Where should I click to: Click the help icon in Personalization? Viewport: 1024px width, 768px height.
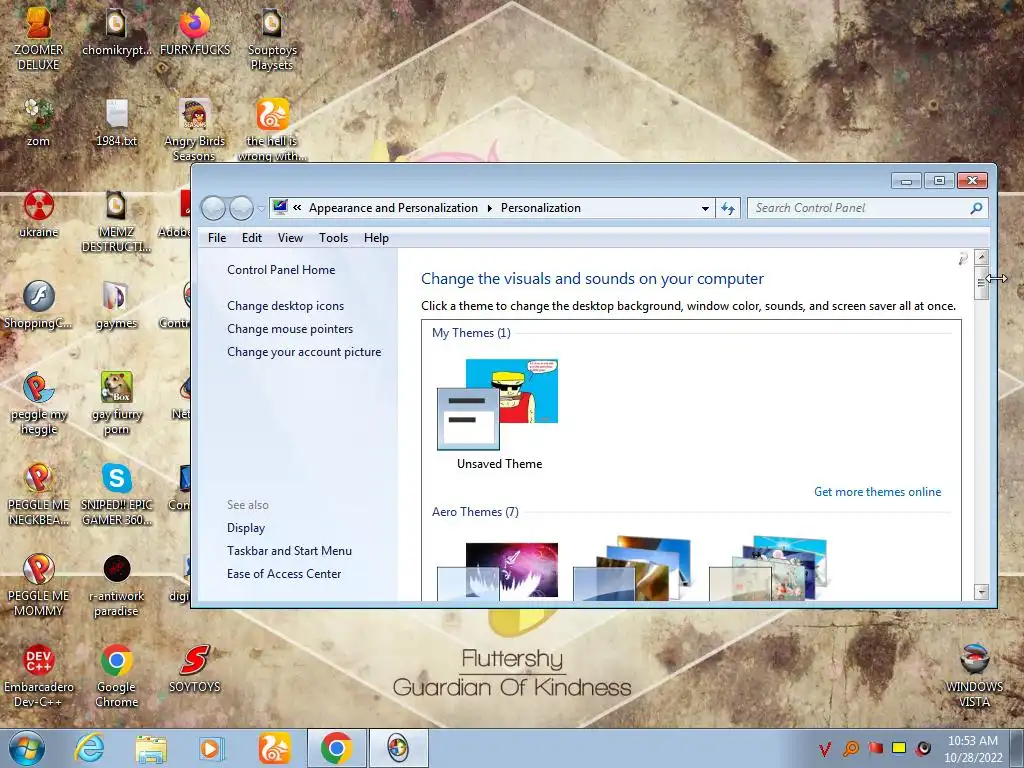[963, 259]
